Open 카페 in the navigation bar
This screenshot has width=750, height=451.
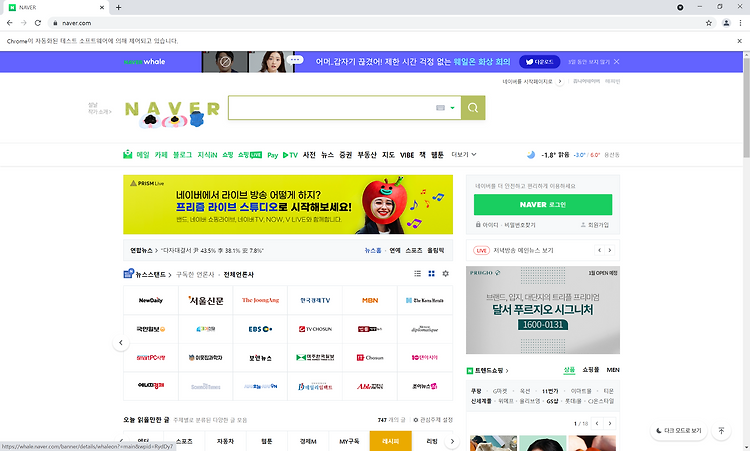[161, 155]
